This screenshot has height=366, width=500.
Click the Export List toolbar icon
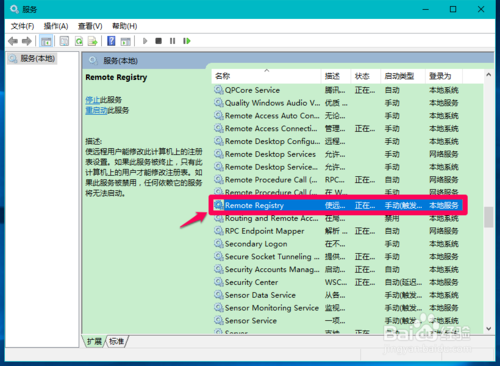tap(92, 41)
